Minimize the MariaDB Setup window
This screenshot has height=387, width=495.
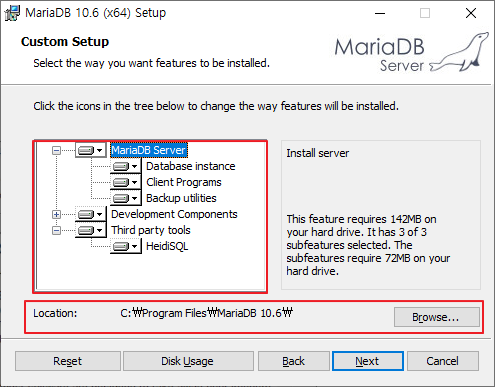380,13
